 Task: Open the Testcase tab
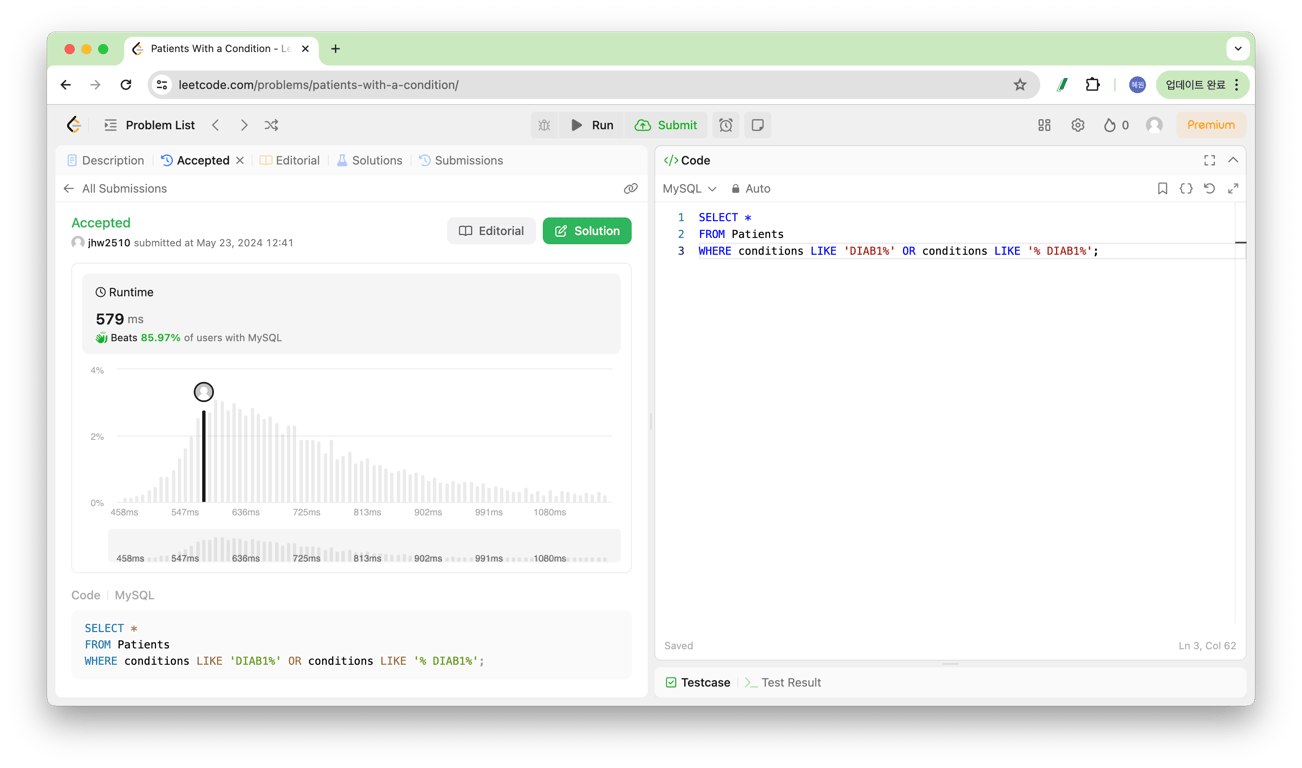[x=698, y=682]
